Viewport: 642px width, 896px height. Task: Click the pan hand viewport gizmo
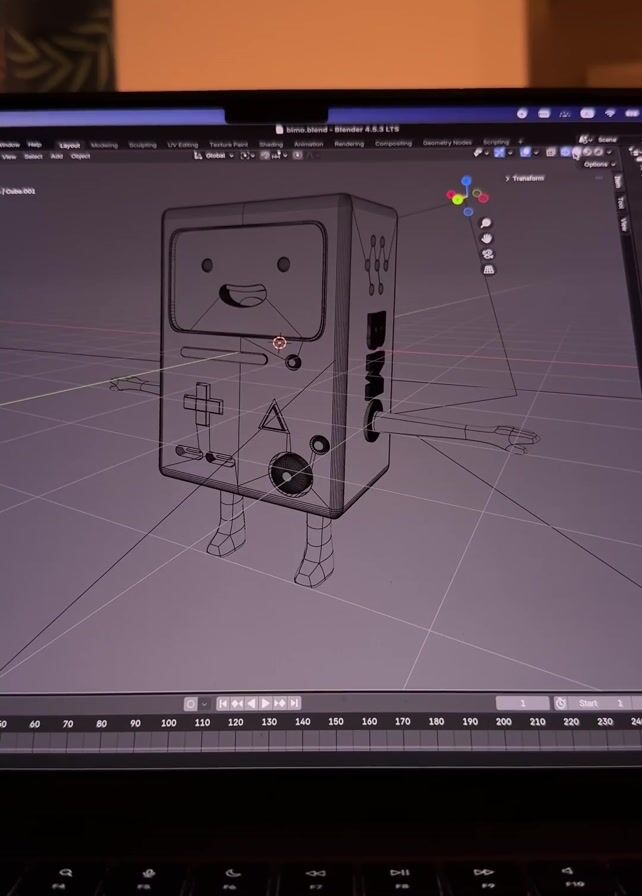[x=487, y=238]
